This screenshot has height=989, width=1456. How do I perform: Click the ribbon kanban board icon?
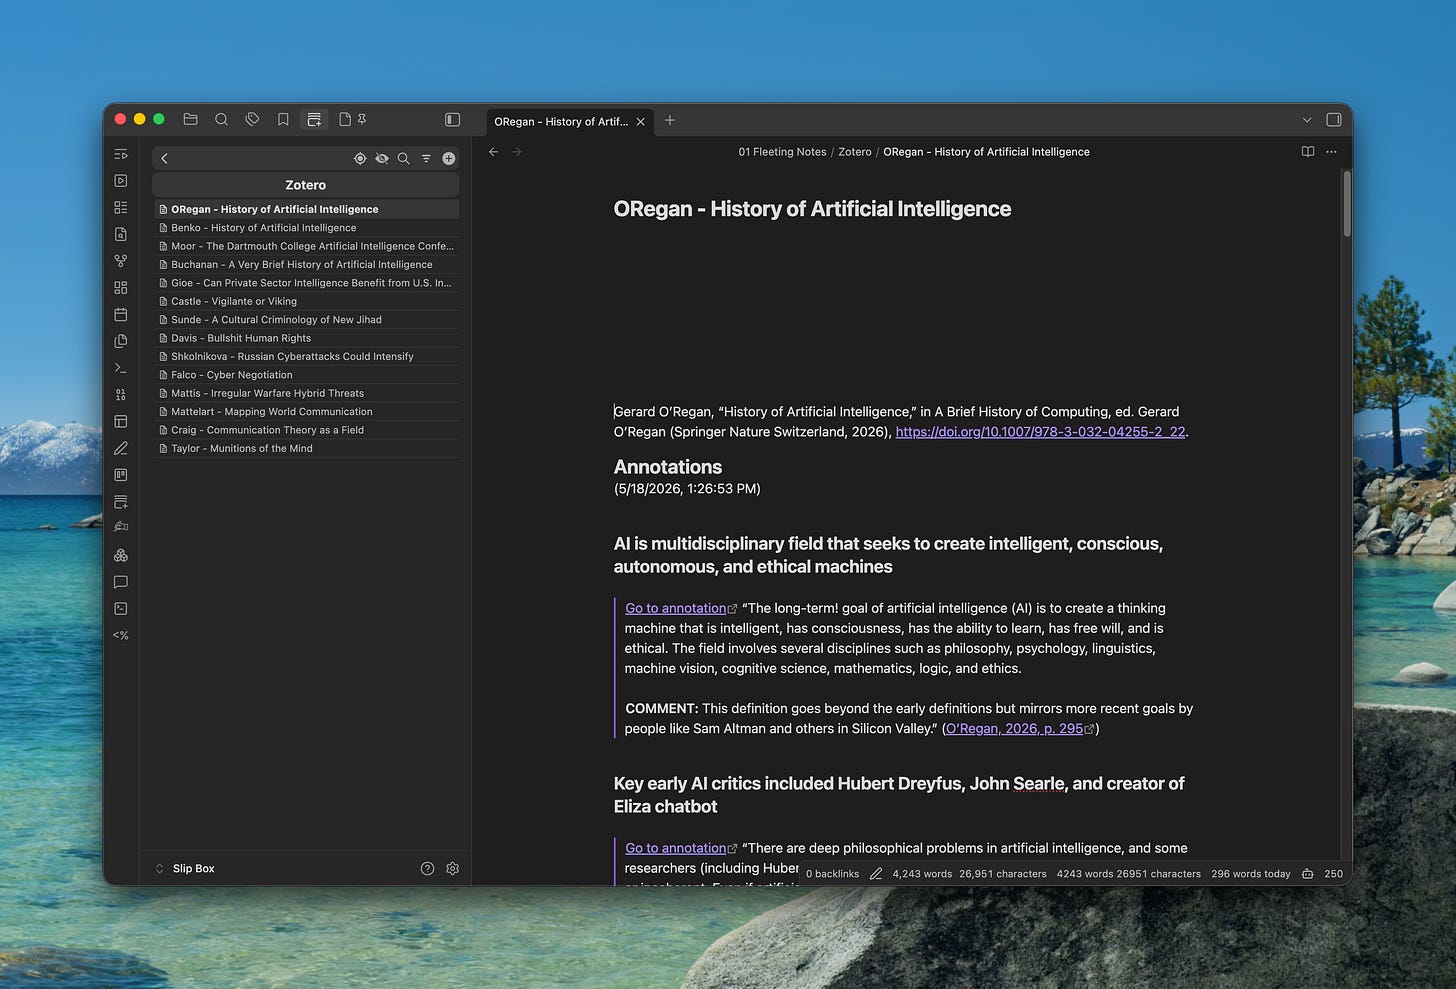(x=121, y=475)
